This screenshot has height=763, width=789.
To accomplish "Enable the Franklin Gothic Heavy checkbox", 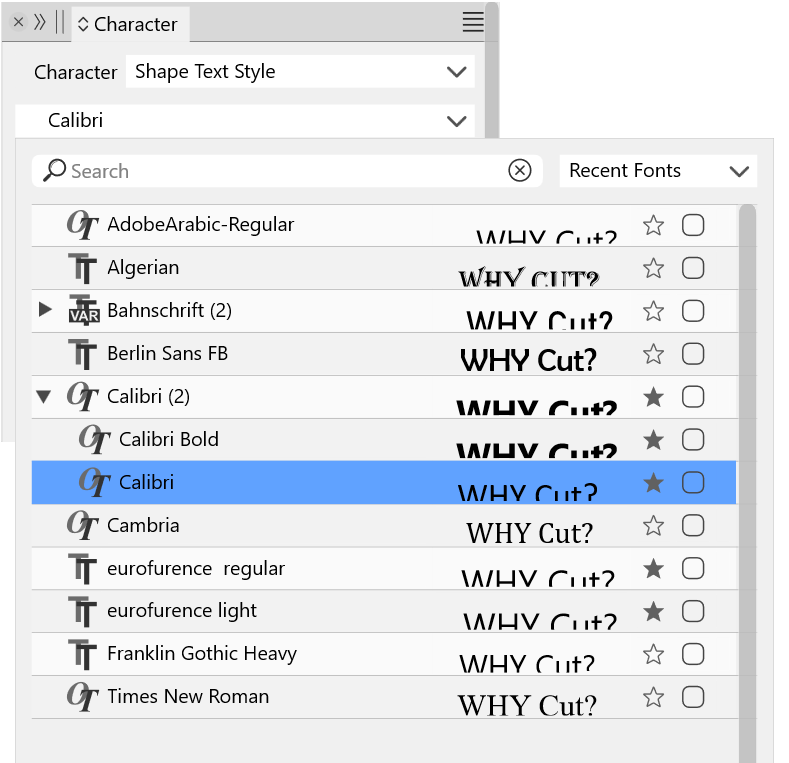I will pyautogui.click(x=693, y=654).
